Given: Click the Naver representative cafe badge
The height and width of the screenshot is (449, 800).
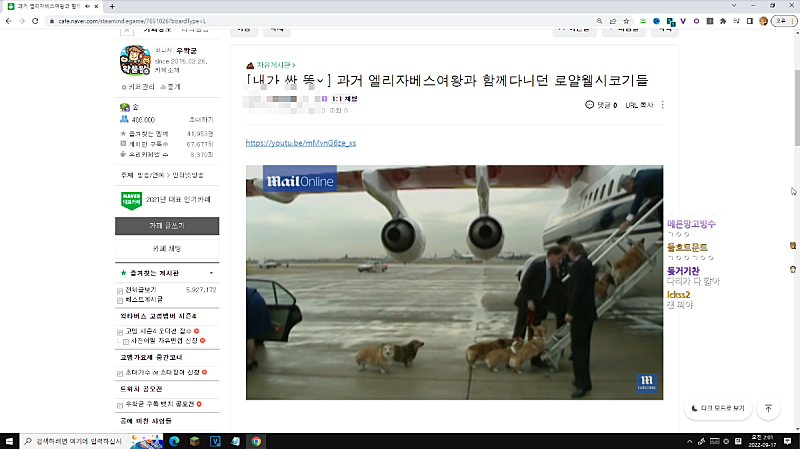Looking at the screenshot, I should click(x=131, y=200).
